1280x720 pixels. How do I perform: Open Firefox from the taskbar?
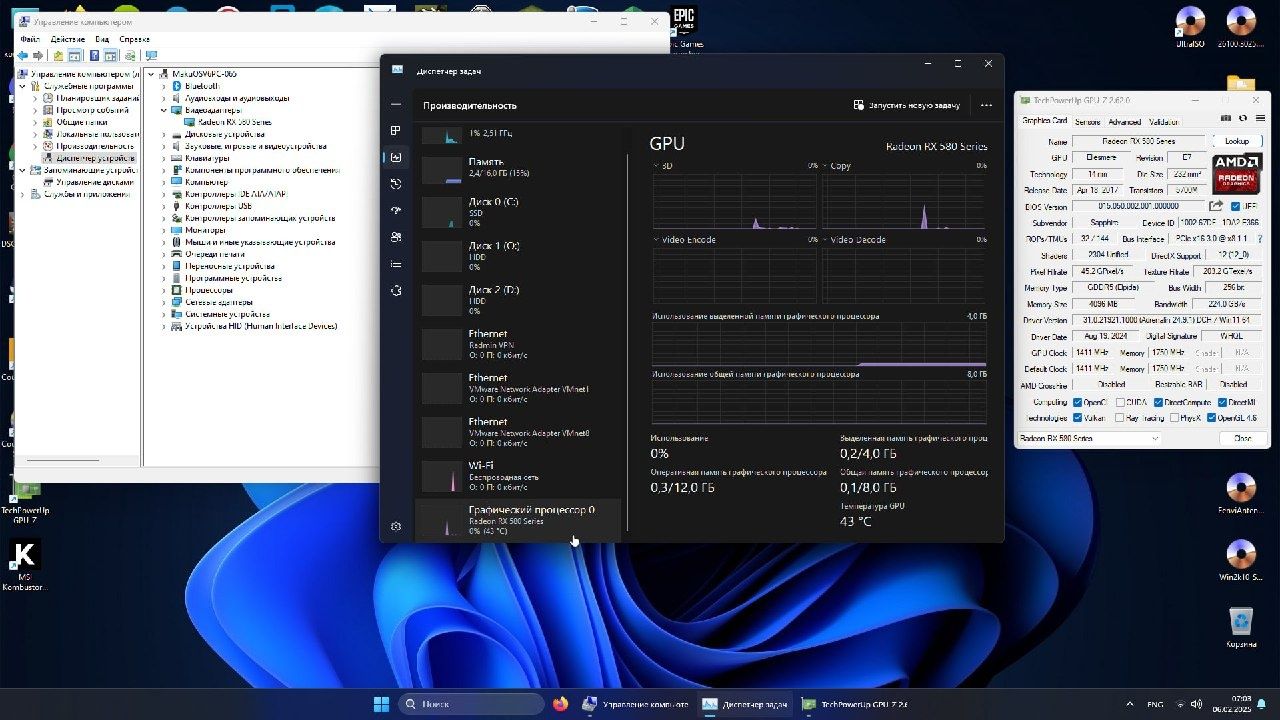pos(559,704)
